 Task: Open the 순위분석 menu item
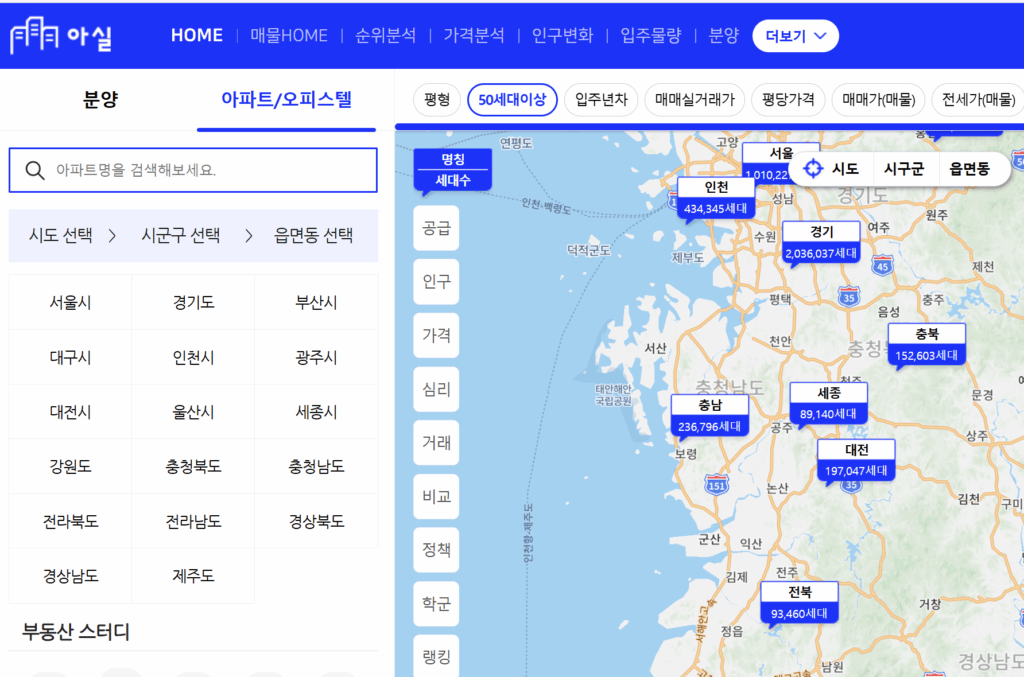(385, 34)
